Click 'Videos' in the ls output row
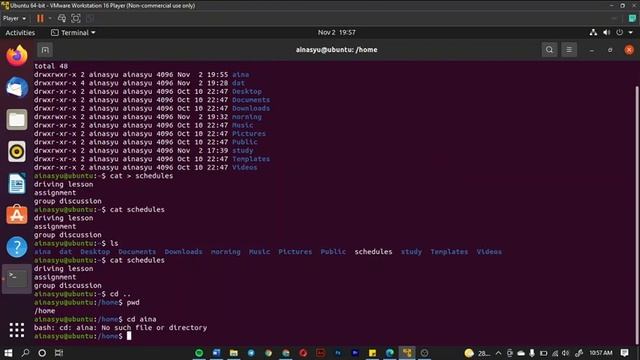The width and height of the screenshot is (640, 360). point(489,252)
